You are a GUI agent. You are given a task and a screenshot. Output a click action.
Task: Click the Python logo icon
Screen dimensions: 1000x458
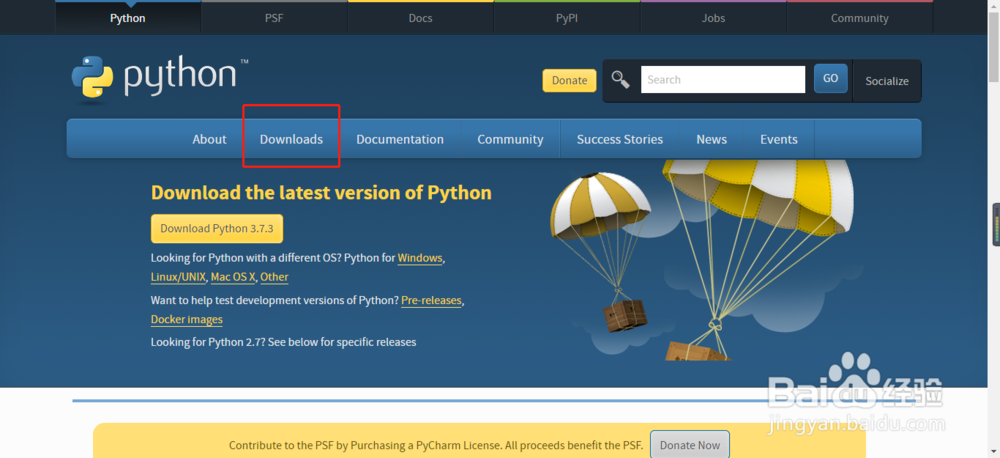point(92,77)
